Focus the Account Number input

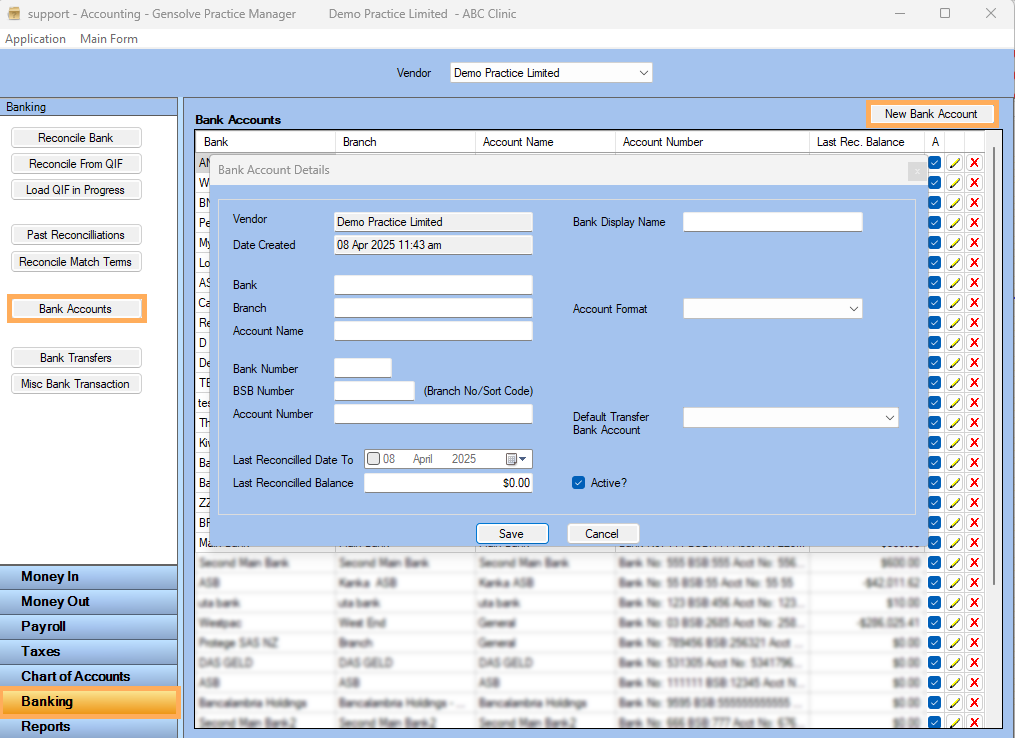pos(433,414)
